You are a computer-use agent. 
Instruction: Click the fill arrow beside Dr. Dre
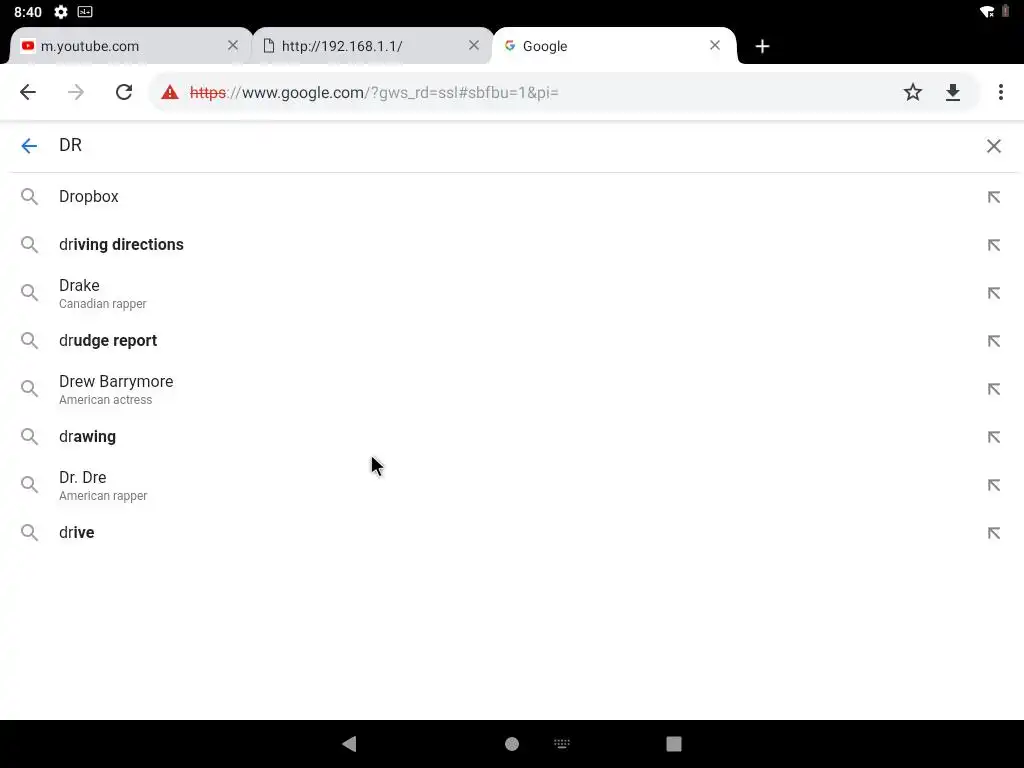pyautogui.click(x=993, y=485)
